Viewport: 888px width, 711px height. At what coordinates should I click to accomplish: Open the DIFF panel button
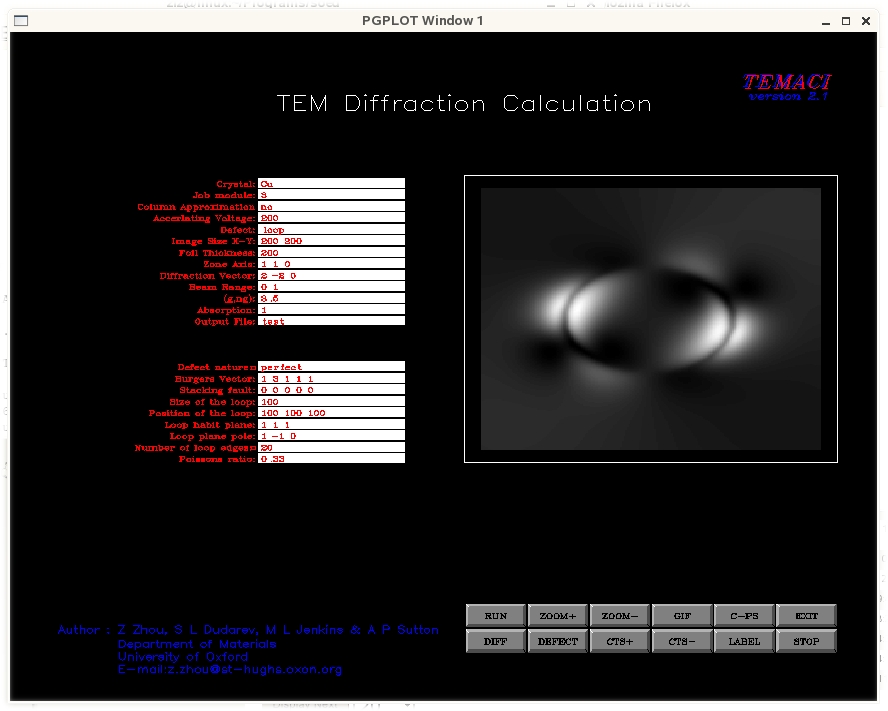click(496, 641)
